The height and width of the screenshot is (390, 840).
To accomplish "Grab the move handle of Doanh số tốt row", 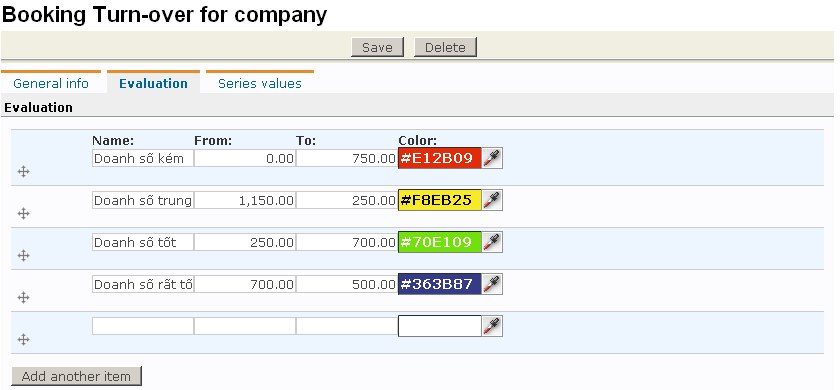I will 23,256.
